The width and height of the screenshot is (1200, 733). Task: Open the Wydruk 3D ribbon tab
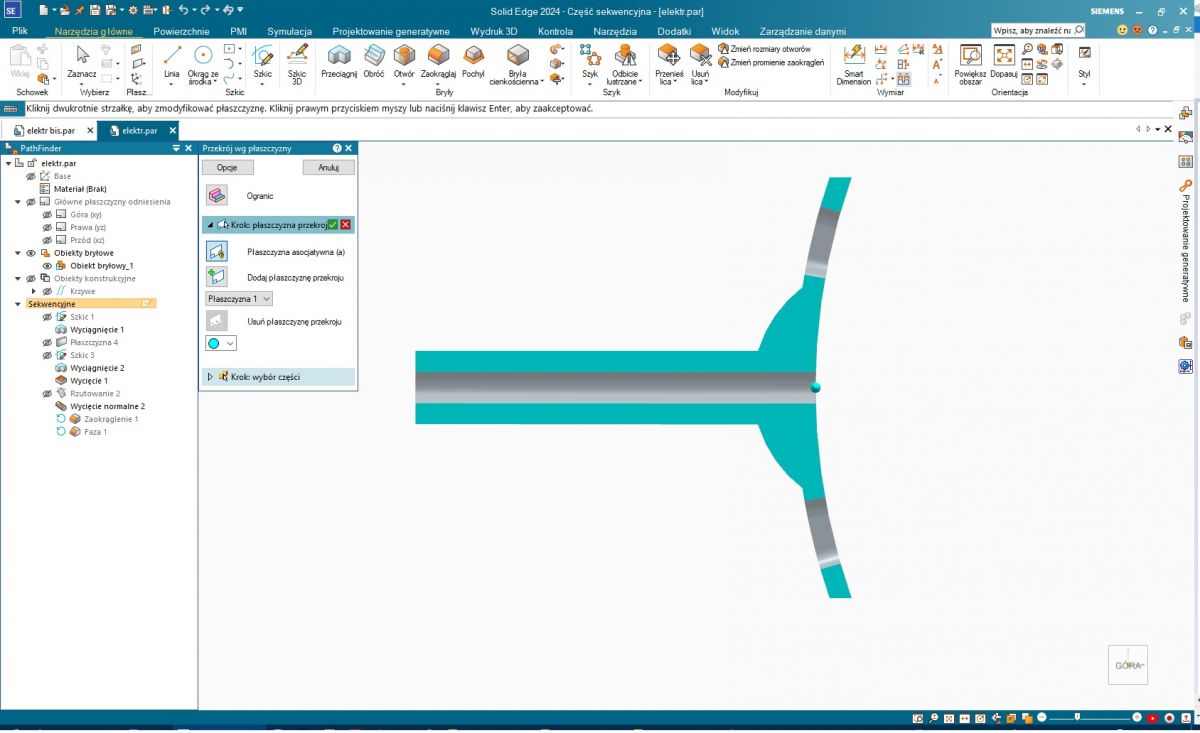tap(494, 31)
